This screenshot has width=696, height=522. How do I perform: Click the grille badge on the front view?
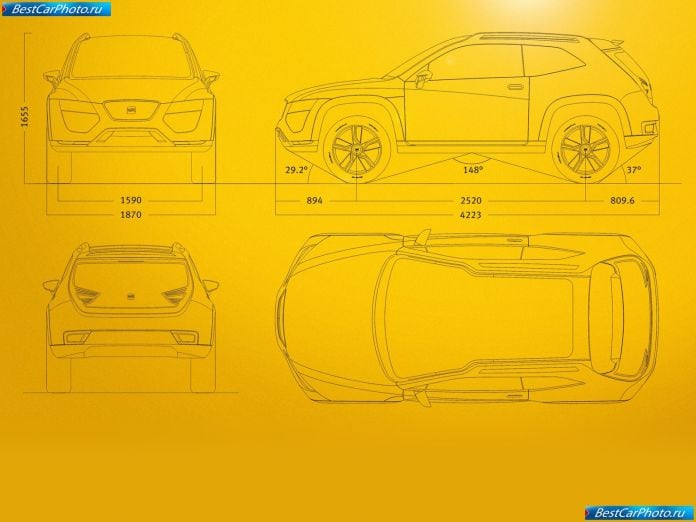pos(131,109)
